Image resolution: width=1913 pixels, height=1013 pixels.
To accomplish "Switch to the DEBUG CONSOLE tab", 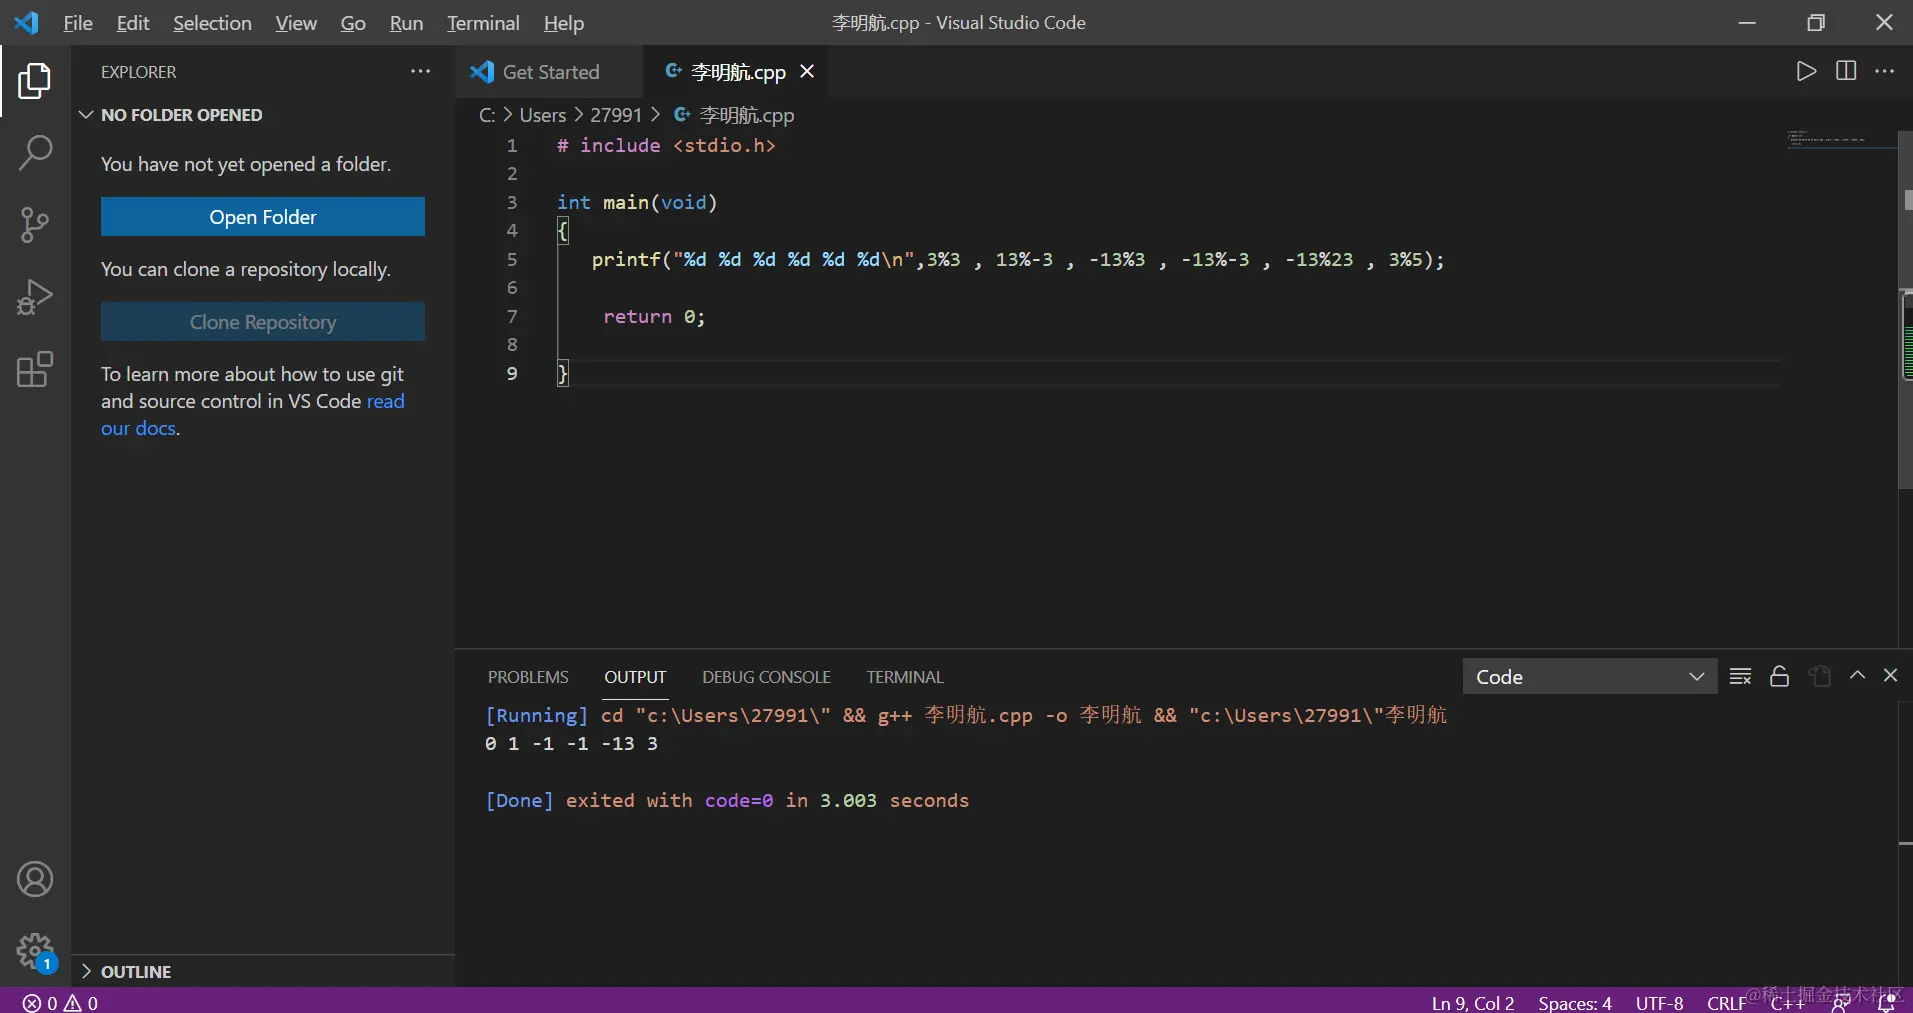I will pos(766,677).
